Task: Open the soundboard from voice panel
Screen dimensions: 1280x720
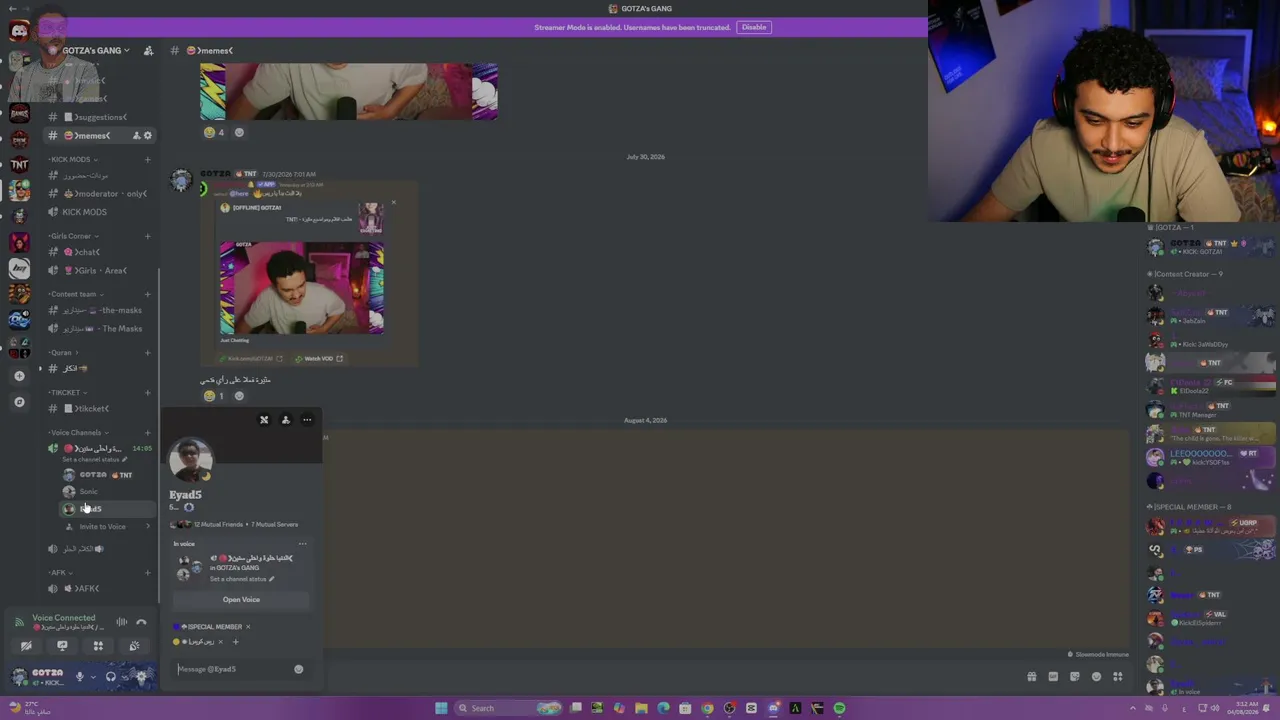Action: tap(134, 646)
